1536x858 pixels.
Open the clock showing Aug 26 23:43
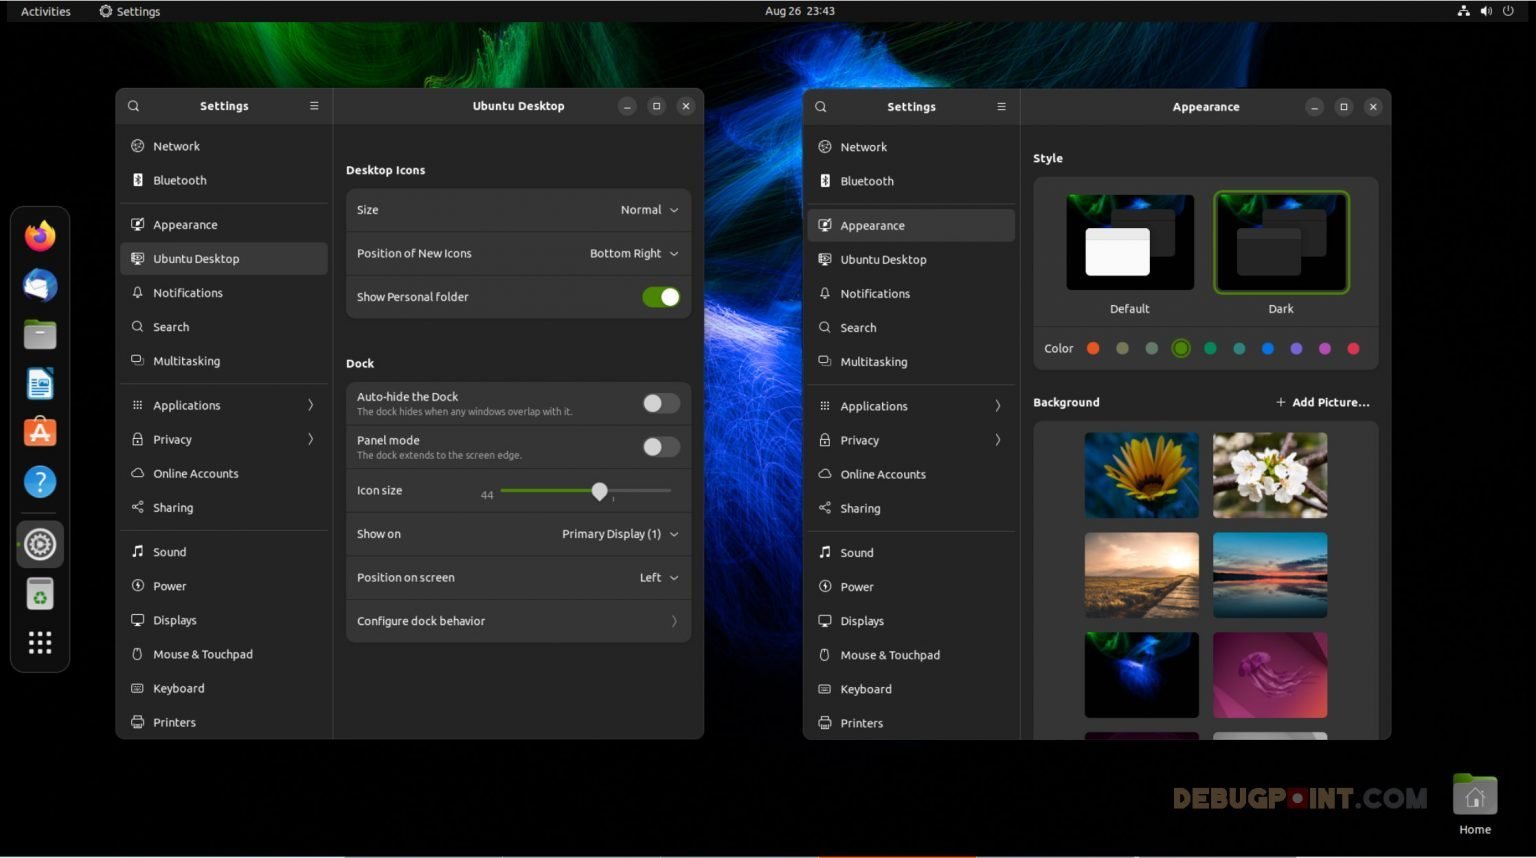pyautogui.click(x=800, y=11)
